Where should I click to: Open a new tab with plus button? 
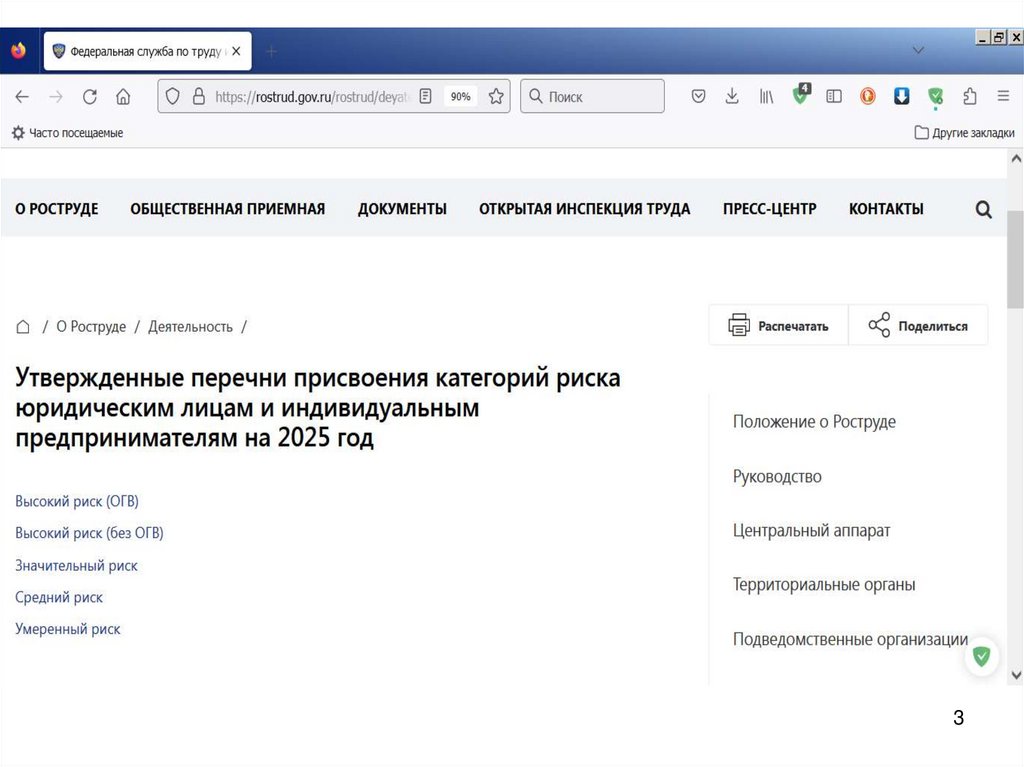pyautogui.click(x=272, y=51)
